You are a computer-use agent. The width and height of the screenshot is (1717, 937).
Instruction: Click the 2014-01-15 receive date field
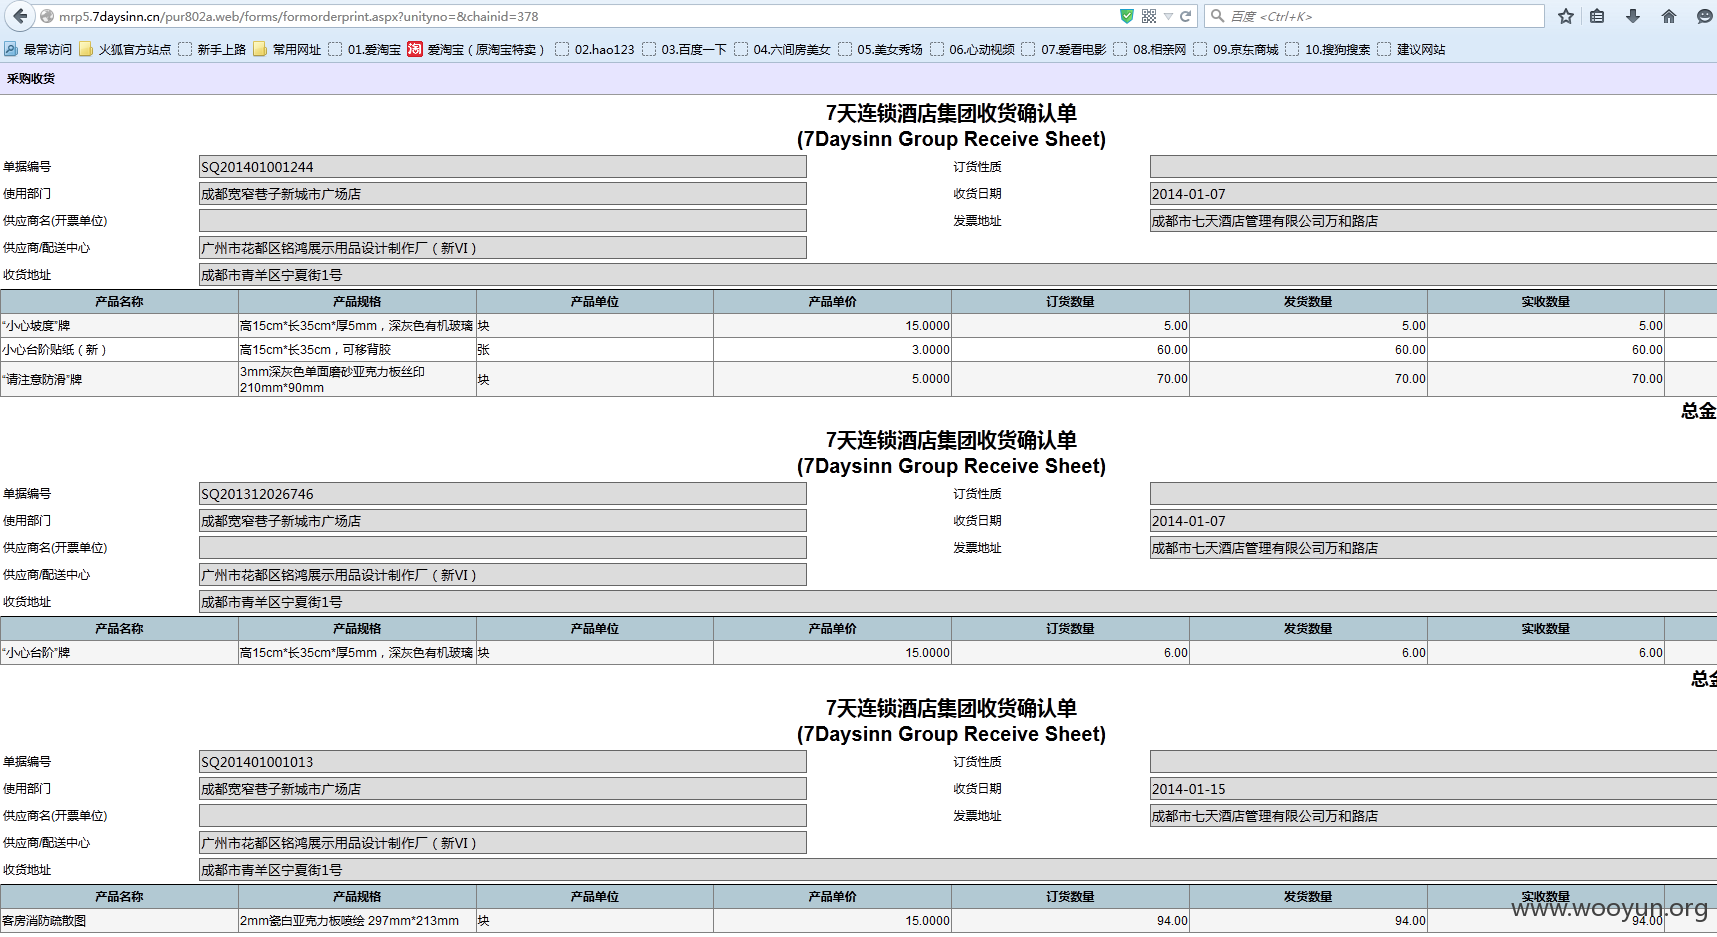click(1433, 789)
